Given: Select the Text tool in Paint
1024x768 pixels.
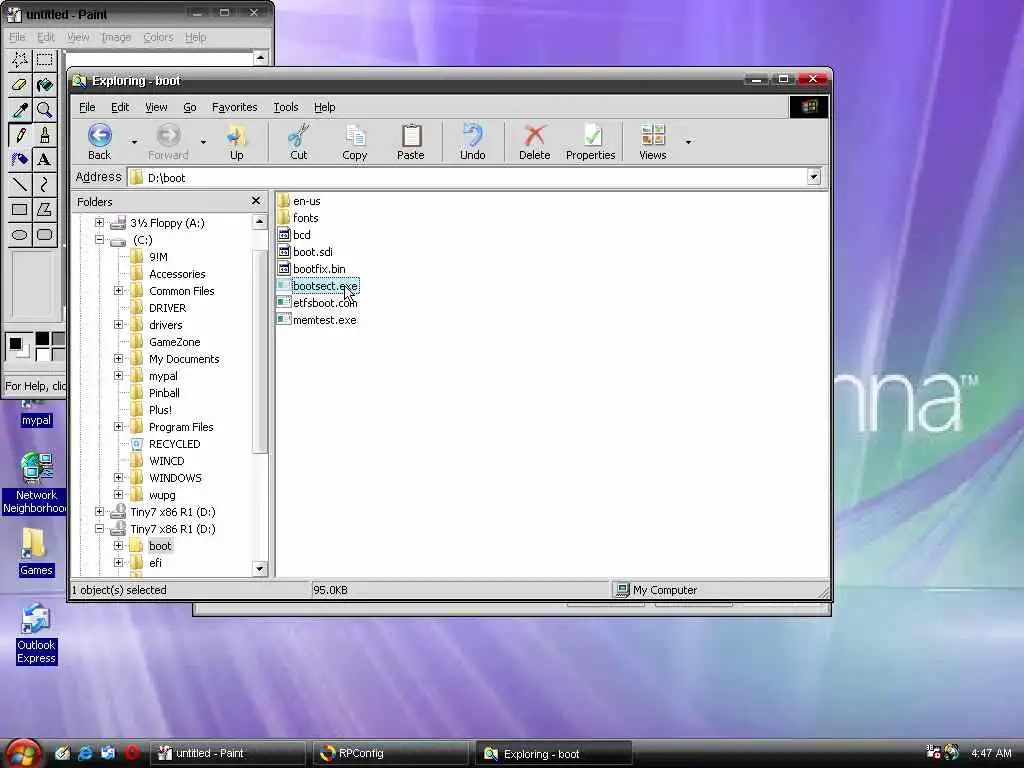Looking at the screenshot, I should [x=44, y=159].
